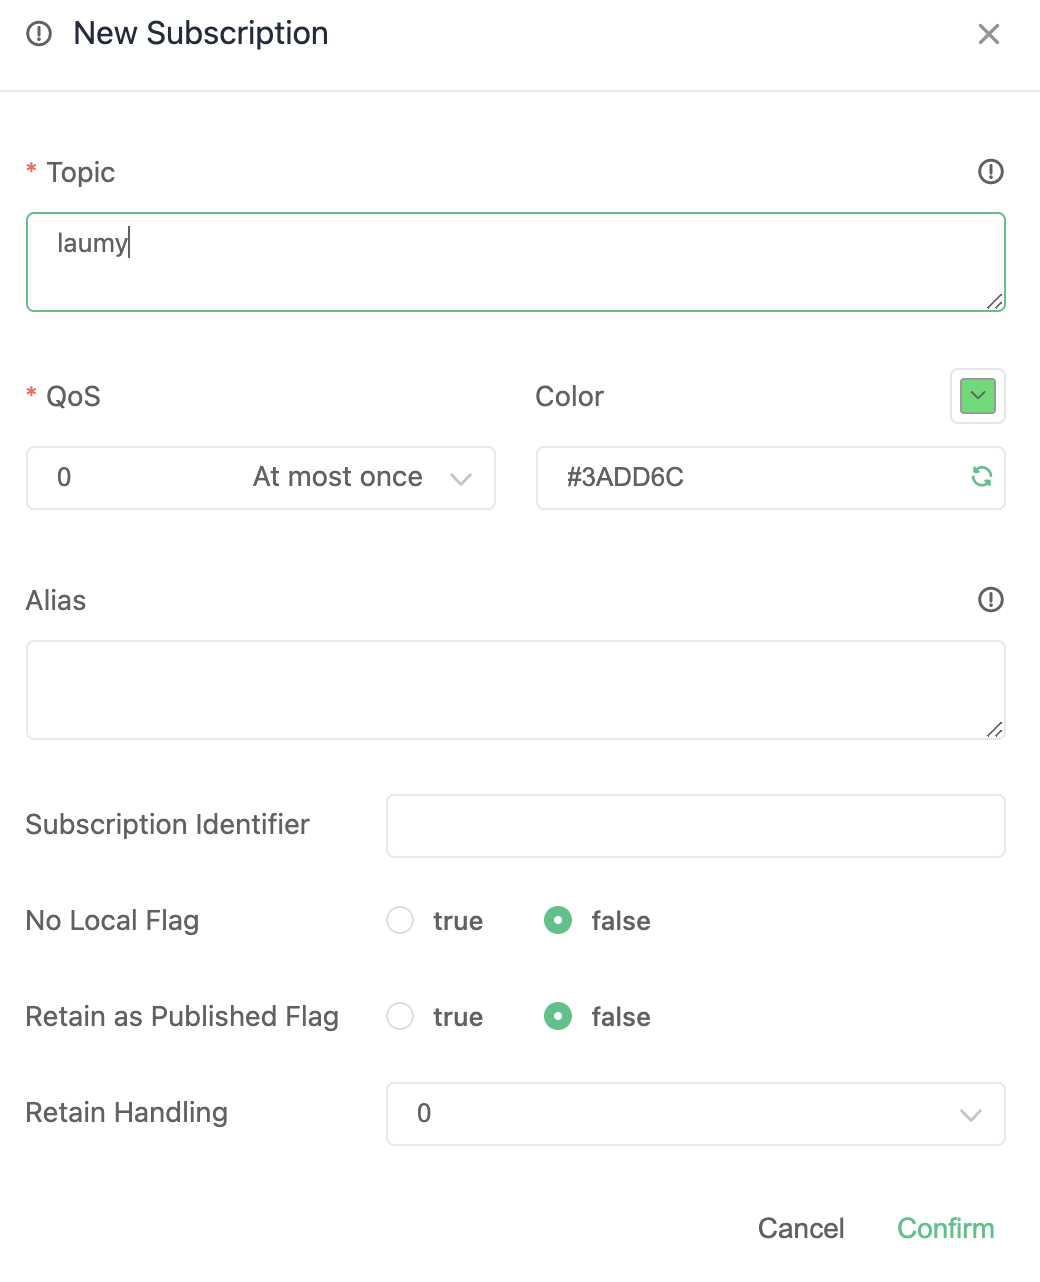The width and height of the screenshot is (1040, 1282).
Task: Click the Color field label
Action: pyautogui.click(x=570, y=396)
